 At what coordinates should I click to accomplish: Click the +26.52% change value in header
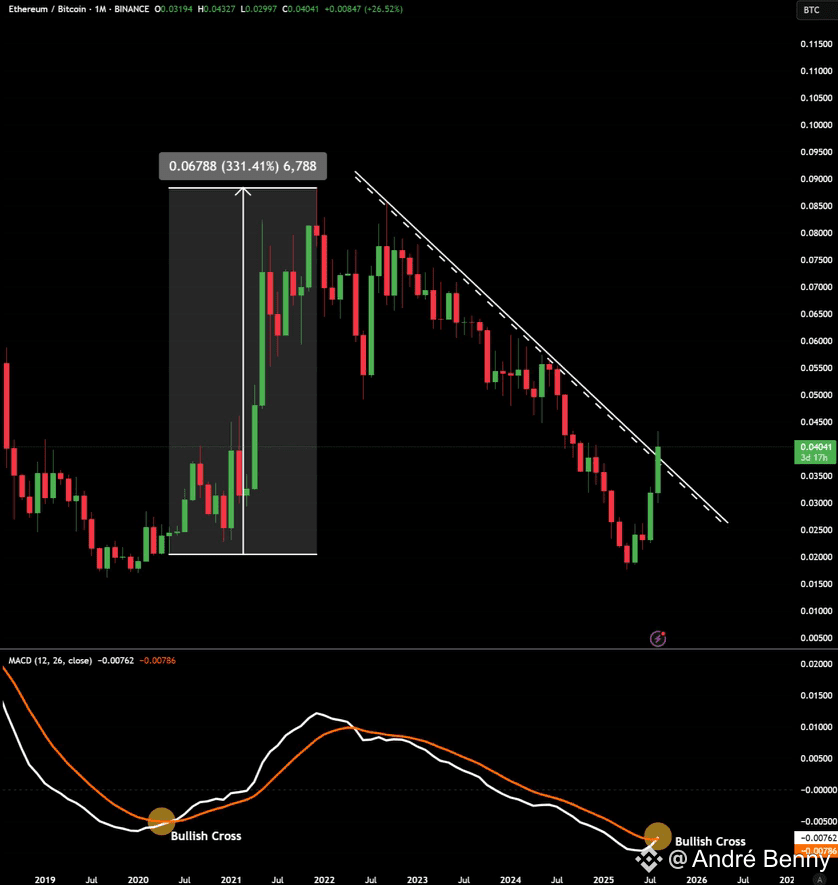(x=383, y=9)
